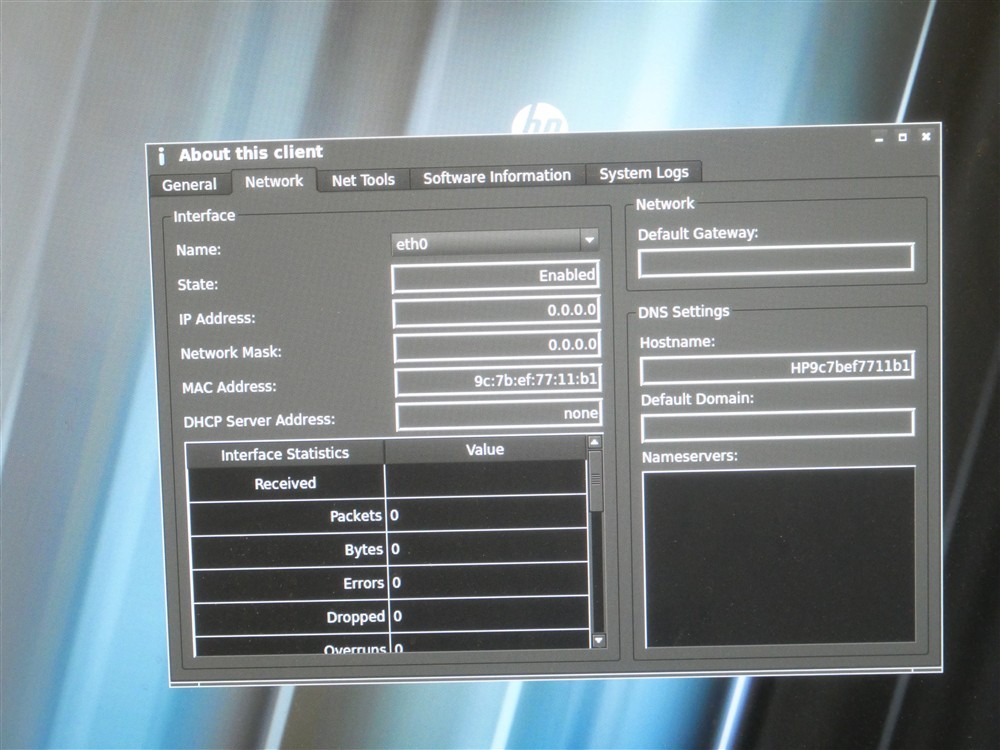Click the Hostname field
Viewport: 1000px width, 750px height.
(777, 367)
